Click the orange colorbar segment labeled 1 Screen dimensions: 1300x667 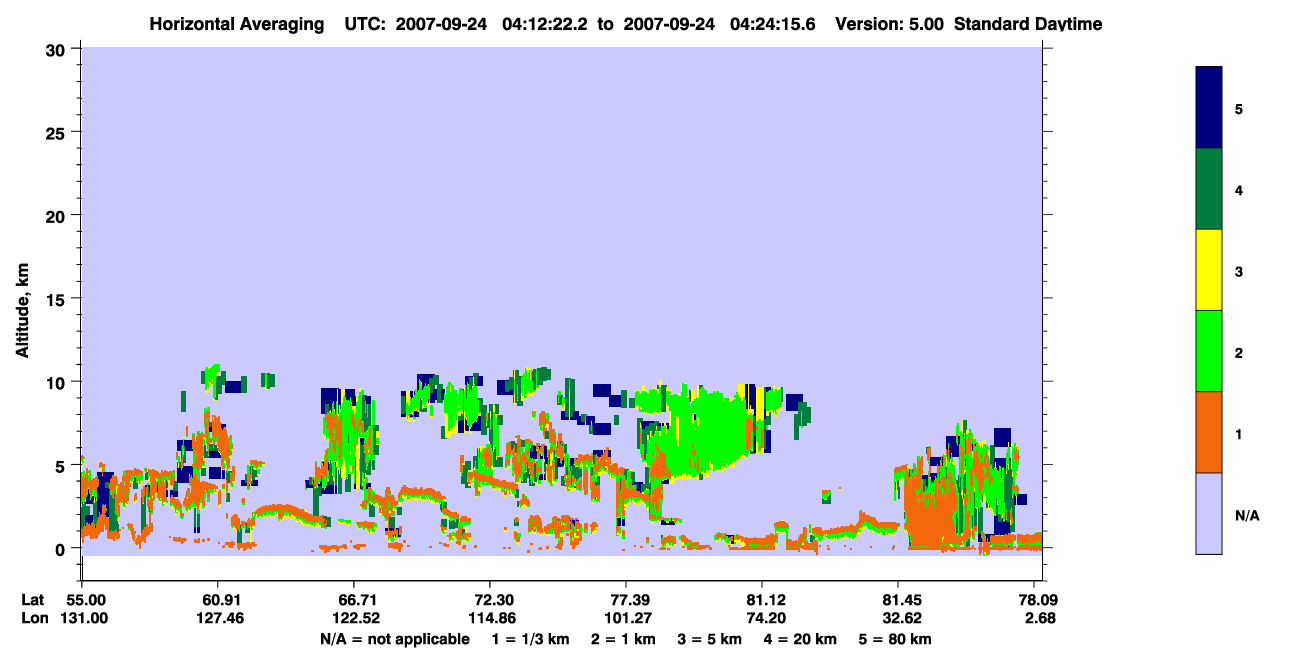(1209, 432)
